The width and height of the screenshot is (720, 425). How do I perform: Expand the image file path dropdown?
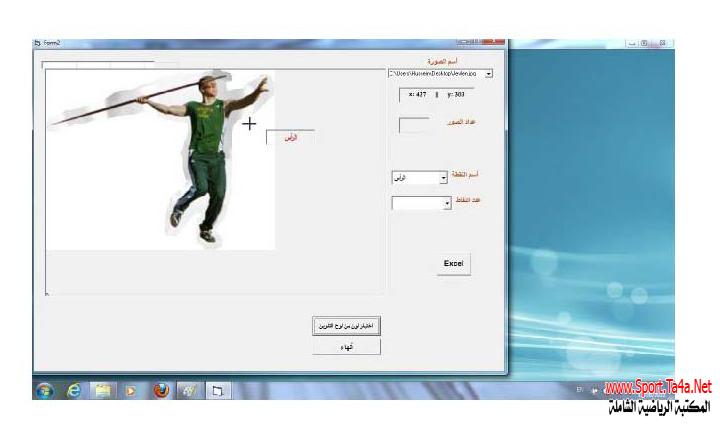pos(488,74)
